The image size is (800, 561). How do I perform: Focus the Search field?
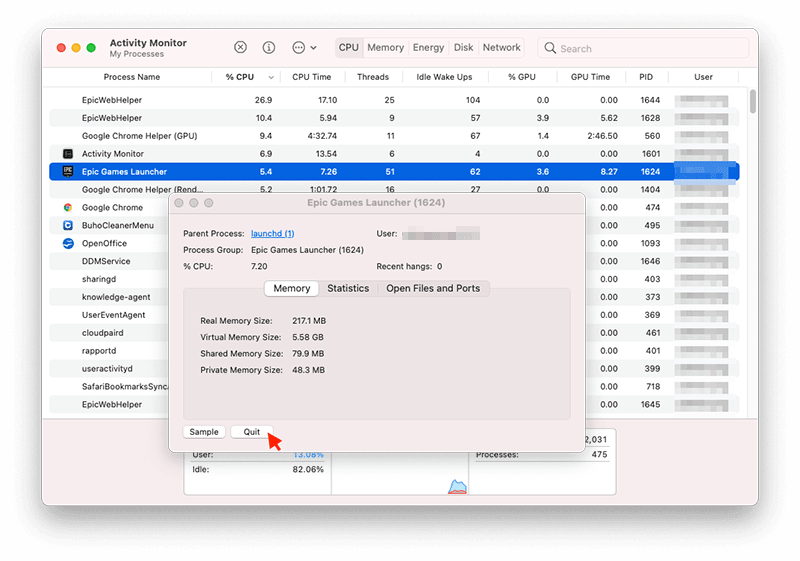click(643, 48)
